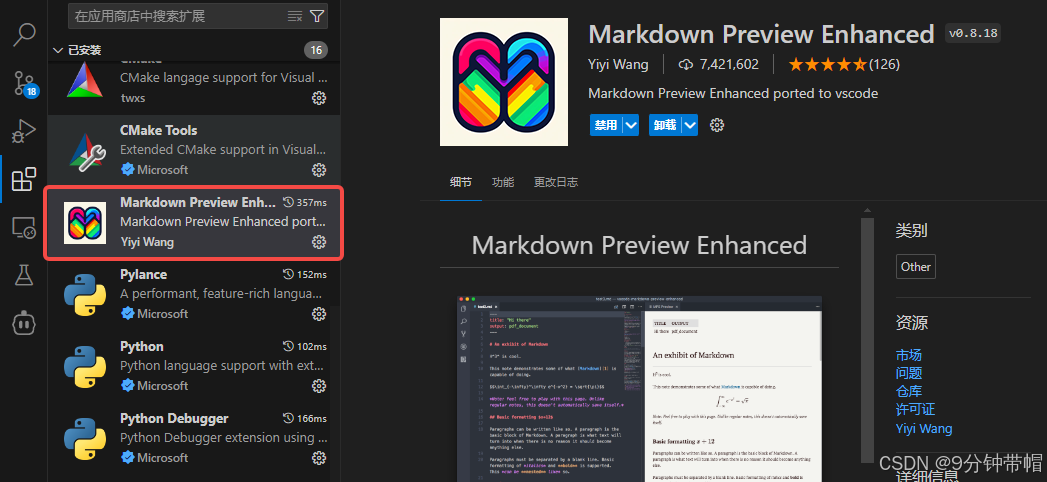This screenshot has width=1047, height=482.
Task: Click the 357ms activation time indicator
Action: click(305, 202)
